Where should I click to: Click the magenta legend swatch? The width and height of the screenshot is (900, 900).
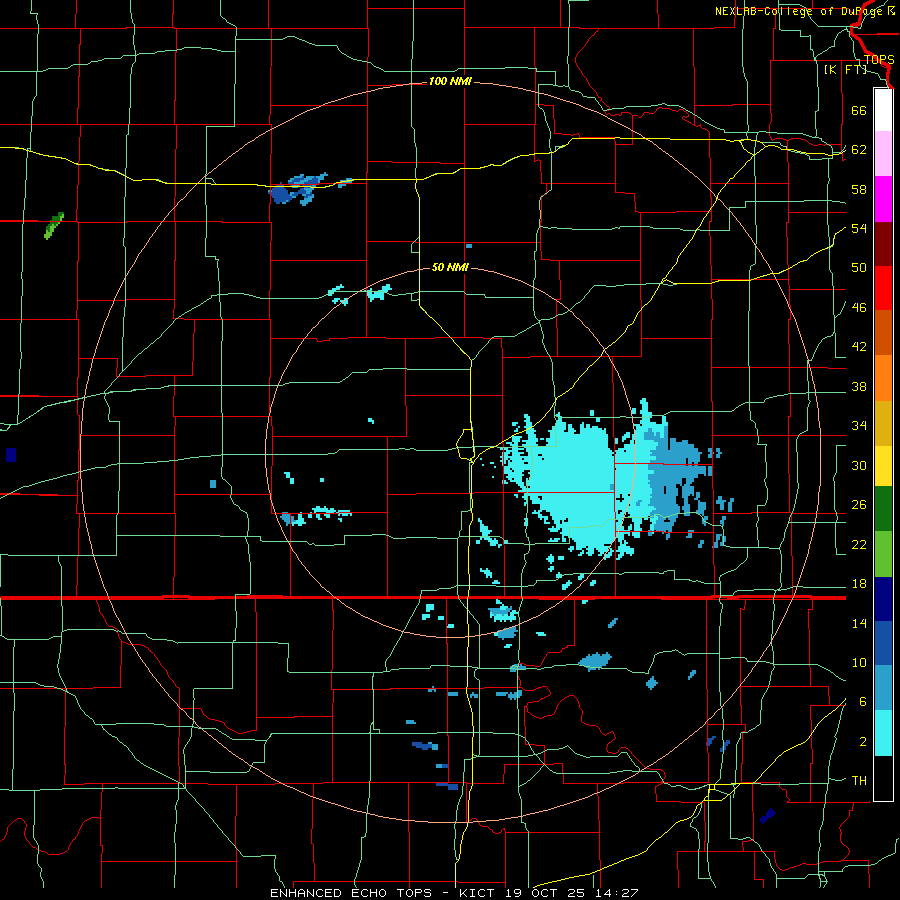[883, 199]
